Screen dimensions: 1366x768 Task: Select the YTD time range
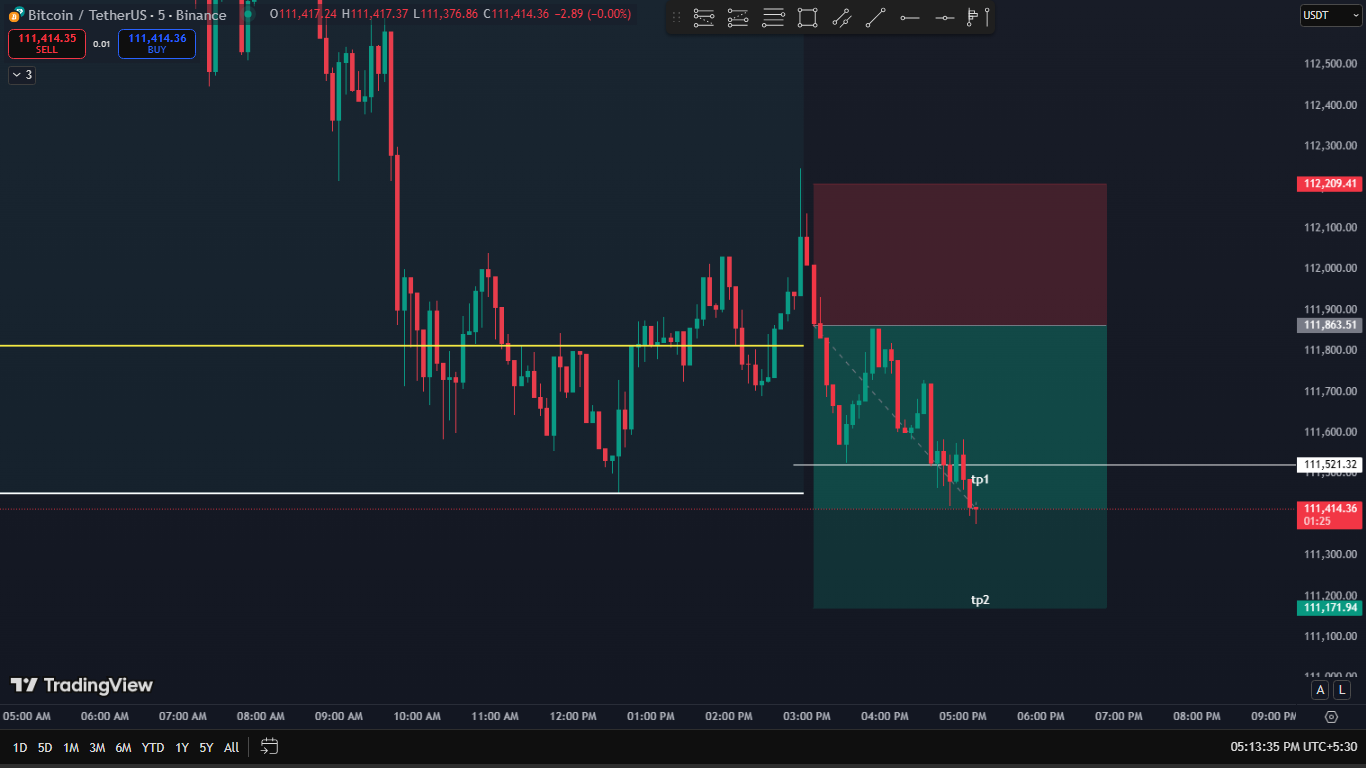(152, 747)
